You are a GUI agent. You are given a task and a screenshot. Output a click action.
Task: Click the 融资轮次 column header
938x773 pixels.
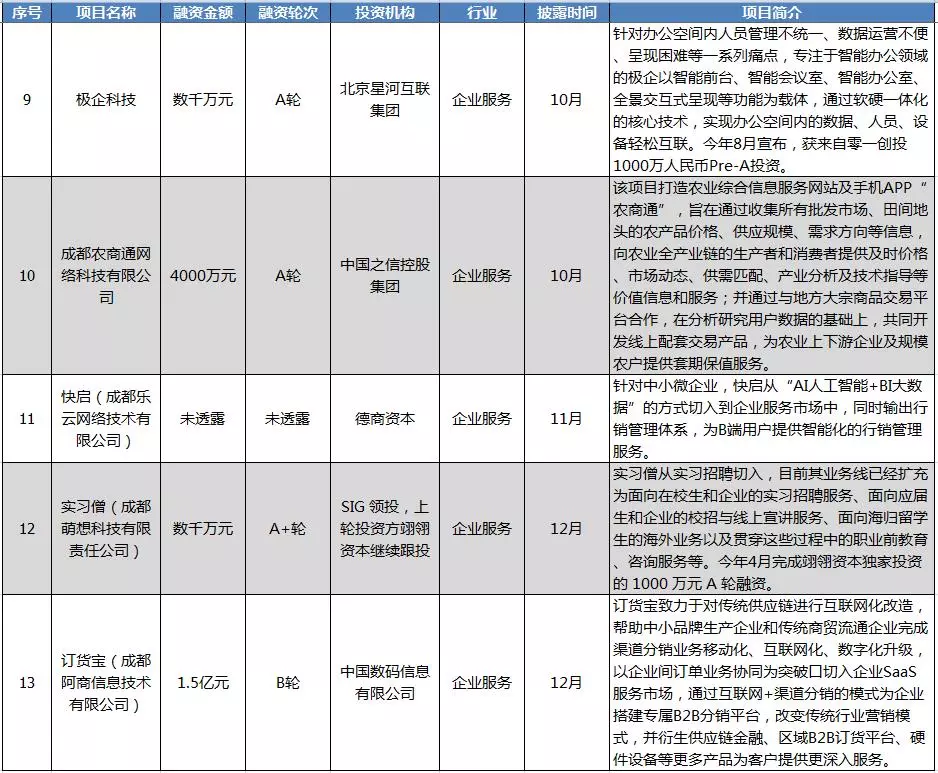coord(290,13)
